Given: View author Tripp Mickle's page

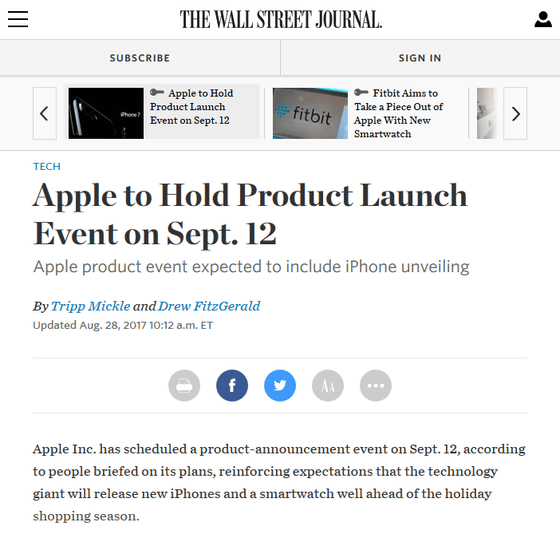Looking at the screenshot, I should (91, 306).
